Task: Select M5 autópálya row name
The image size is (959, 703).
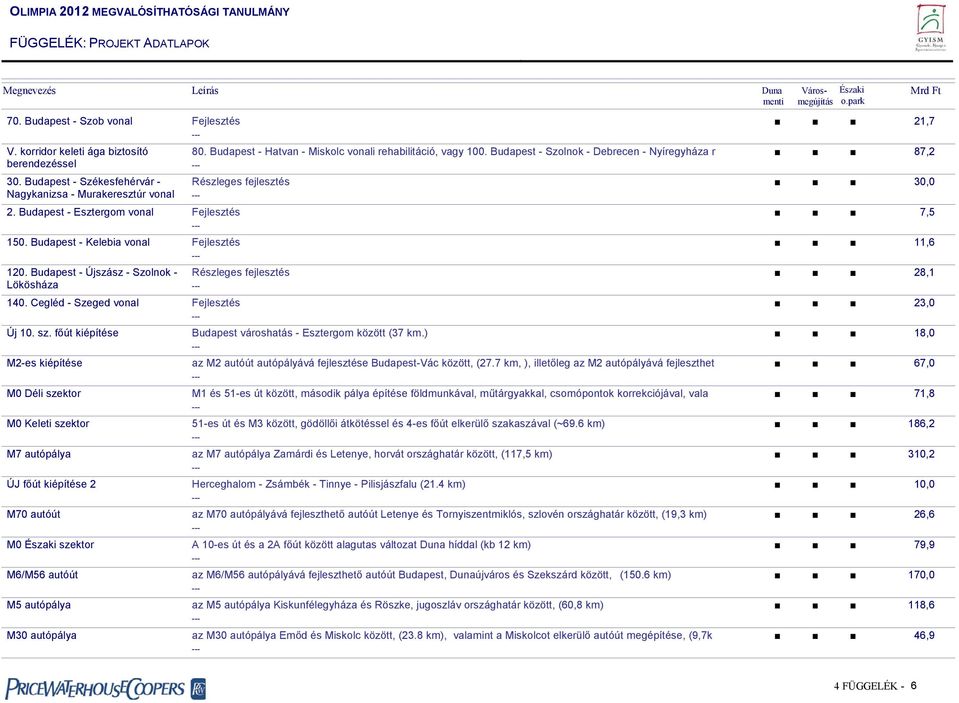Action: [x=39, y=605]
